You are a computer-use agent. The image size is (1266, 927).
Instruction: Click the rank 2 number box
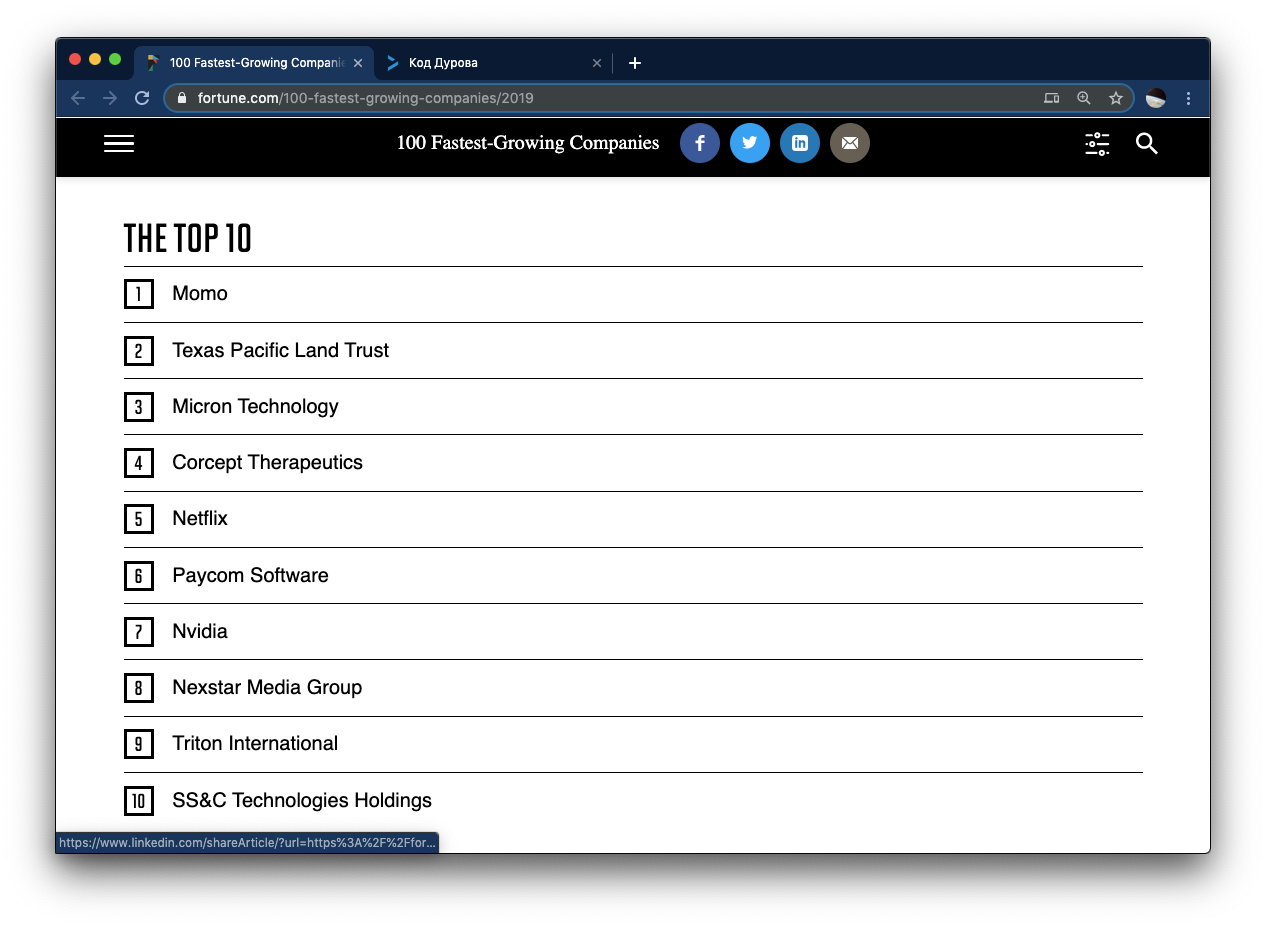pyautogui.click(x=139, y=351)
